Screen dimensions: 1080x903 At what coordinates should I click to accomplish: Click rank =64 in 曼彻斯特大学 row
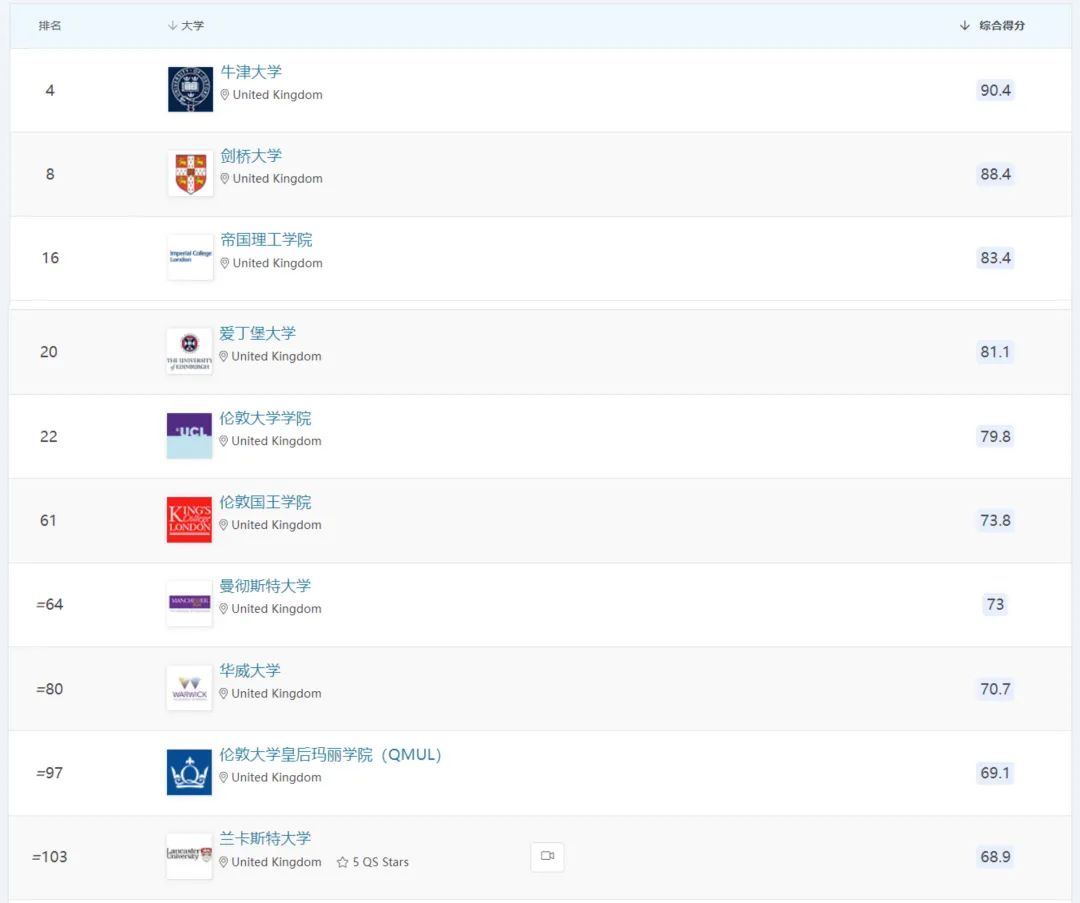pyautogui.click(x=50, y=605)
